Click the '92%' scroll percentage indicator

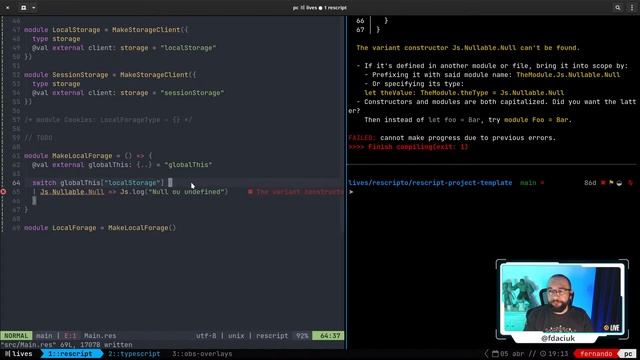coord(302,336)
